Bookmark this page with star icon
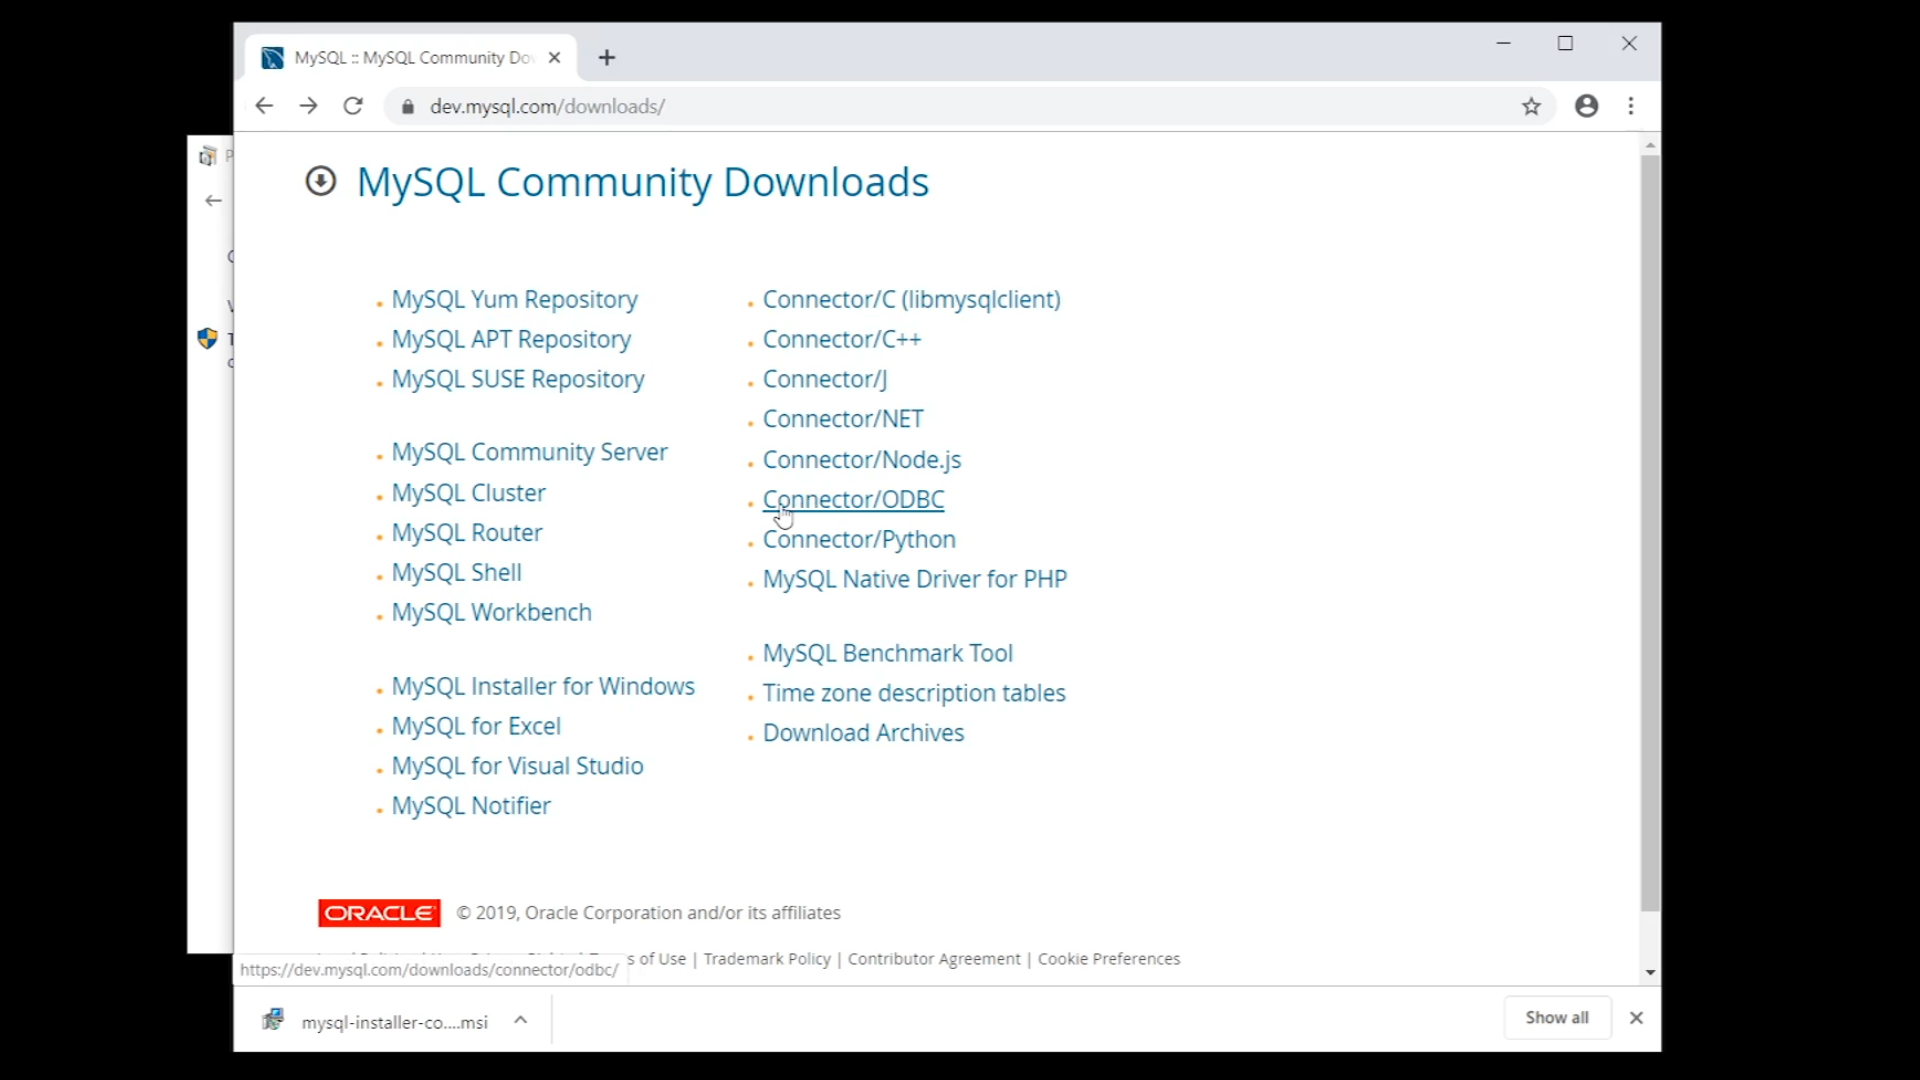 (x=1531, y=106)
